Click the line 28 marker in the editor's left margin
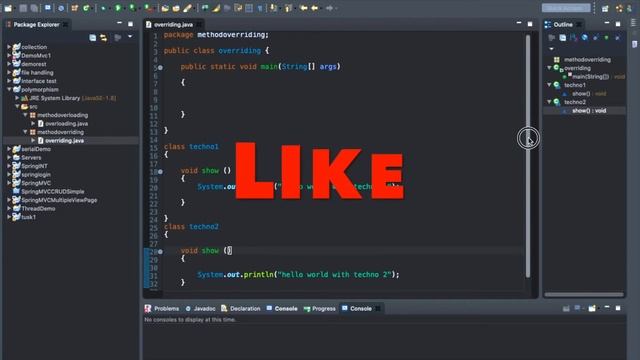Viewport: 640px width, 360px height. [x=160, y=251]
